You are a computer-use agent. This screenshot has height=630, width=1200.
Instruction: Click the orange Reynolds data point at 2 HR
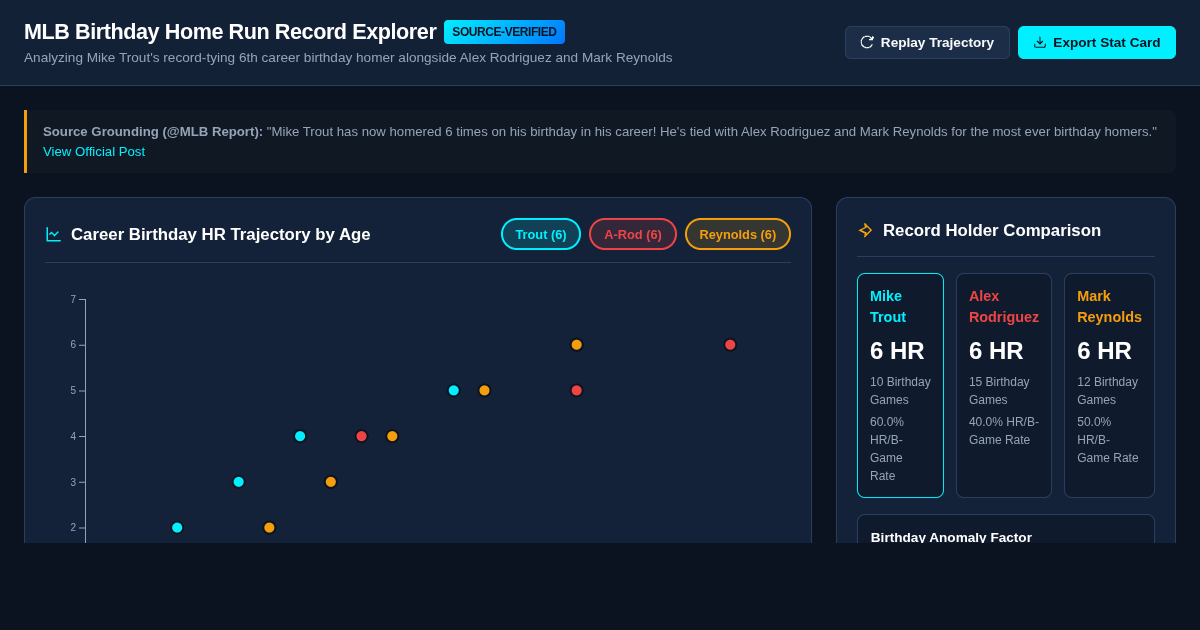[x=269, y=528]
